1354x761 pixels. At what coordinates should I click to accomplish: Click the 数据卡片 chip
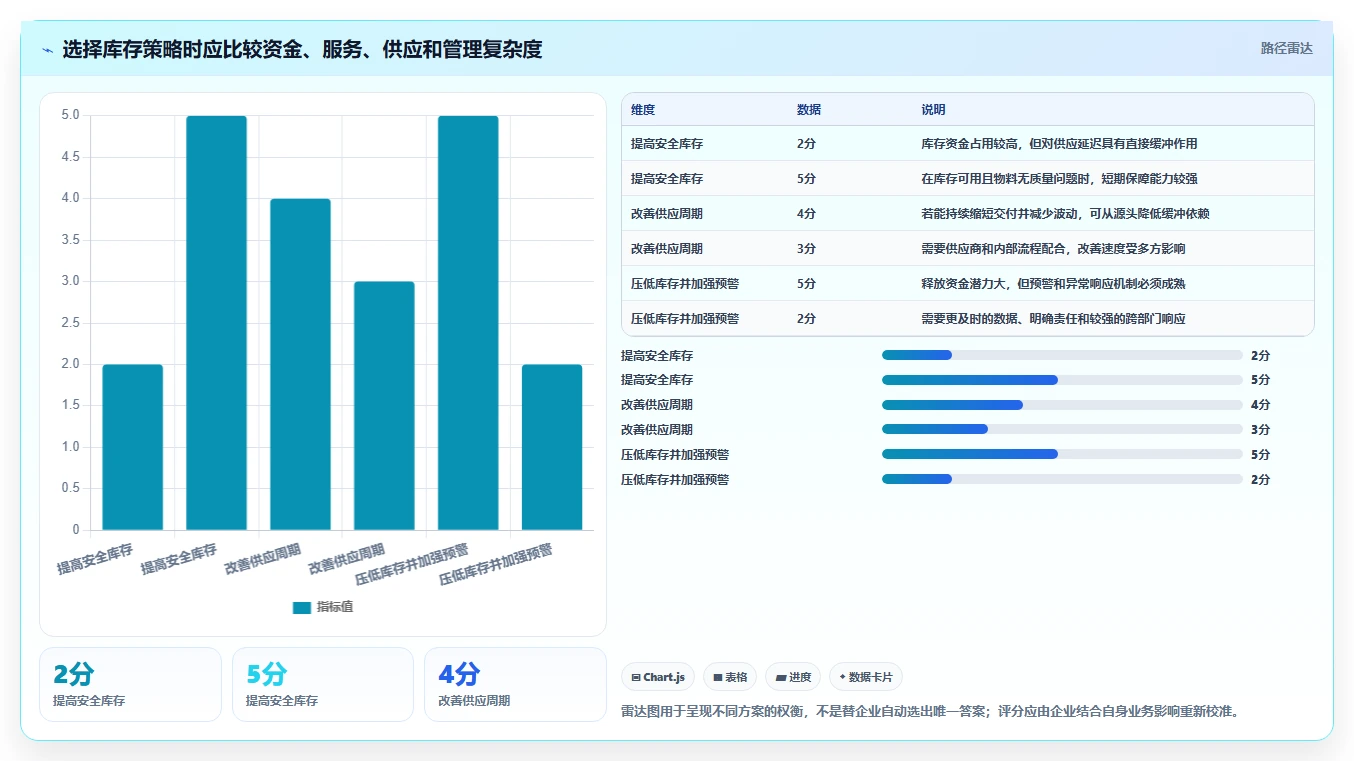coord(866,677)
